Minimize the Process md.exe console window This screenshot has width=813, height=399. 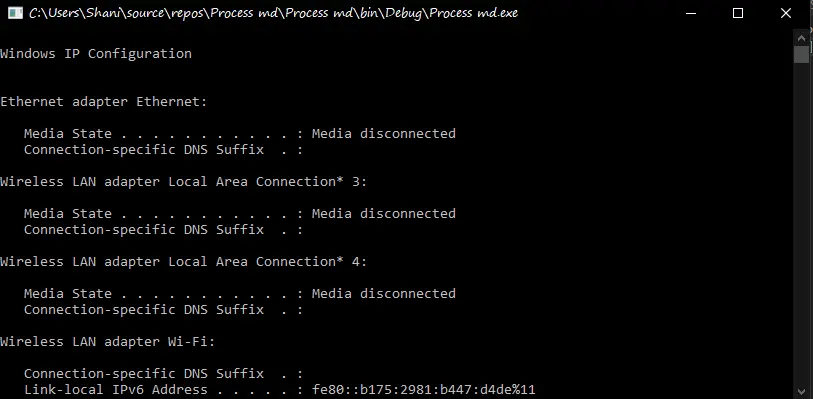pyautogui.click(x=691, y=13)
